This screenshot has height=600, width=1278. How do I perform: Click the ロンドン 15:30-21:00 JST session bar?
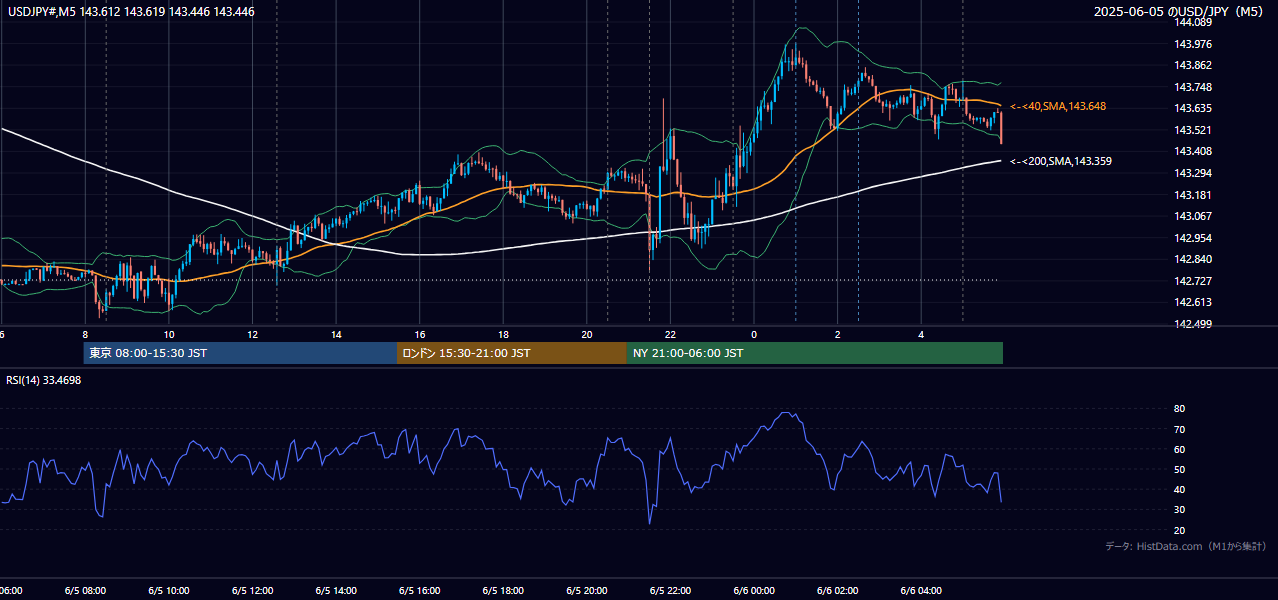(512, 353)
